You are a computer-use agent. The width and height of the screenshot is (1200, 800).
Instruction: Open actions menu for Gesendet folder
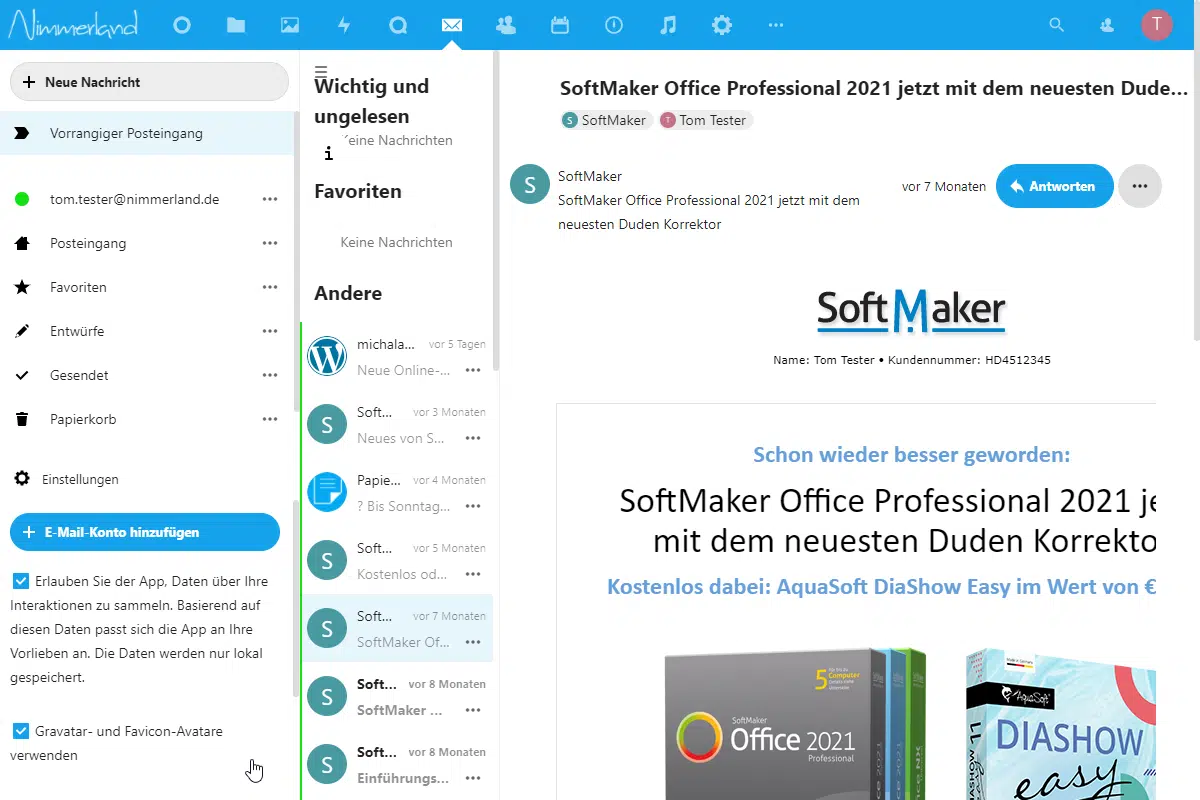[270, 375]
